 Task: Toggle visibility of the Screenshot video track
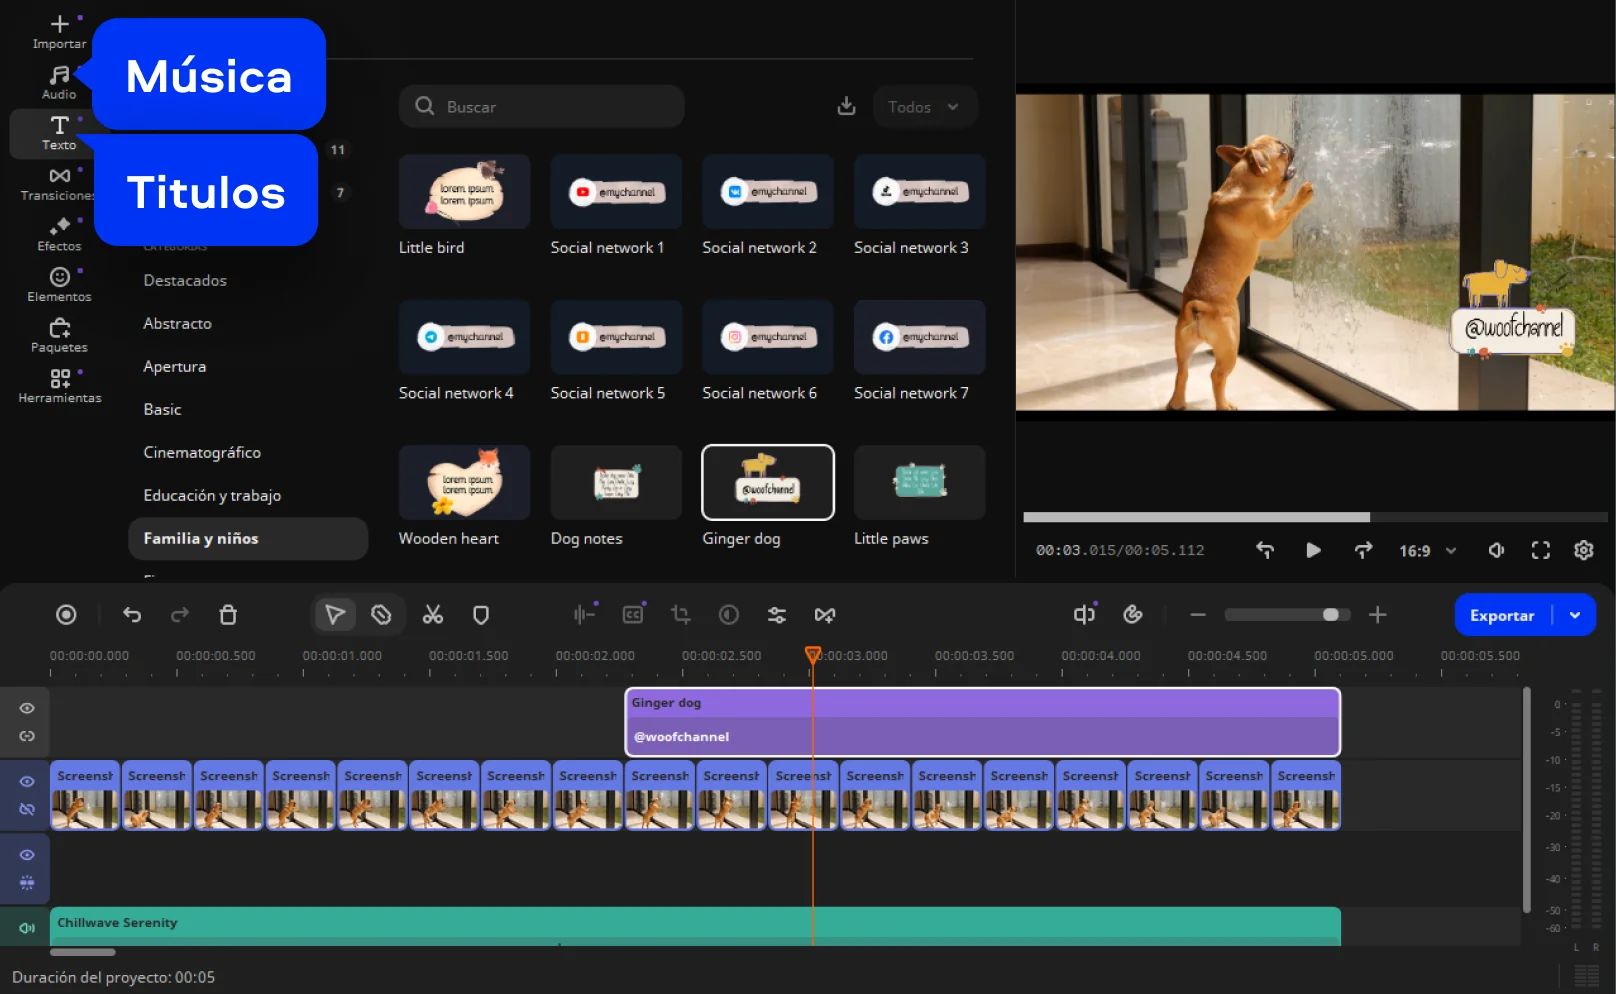coord(27,782)
